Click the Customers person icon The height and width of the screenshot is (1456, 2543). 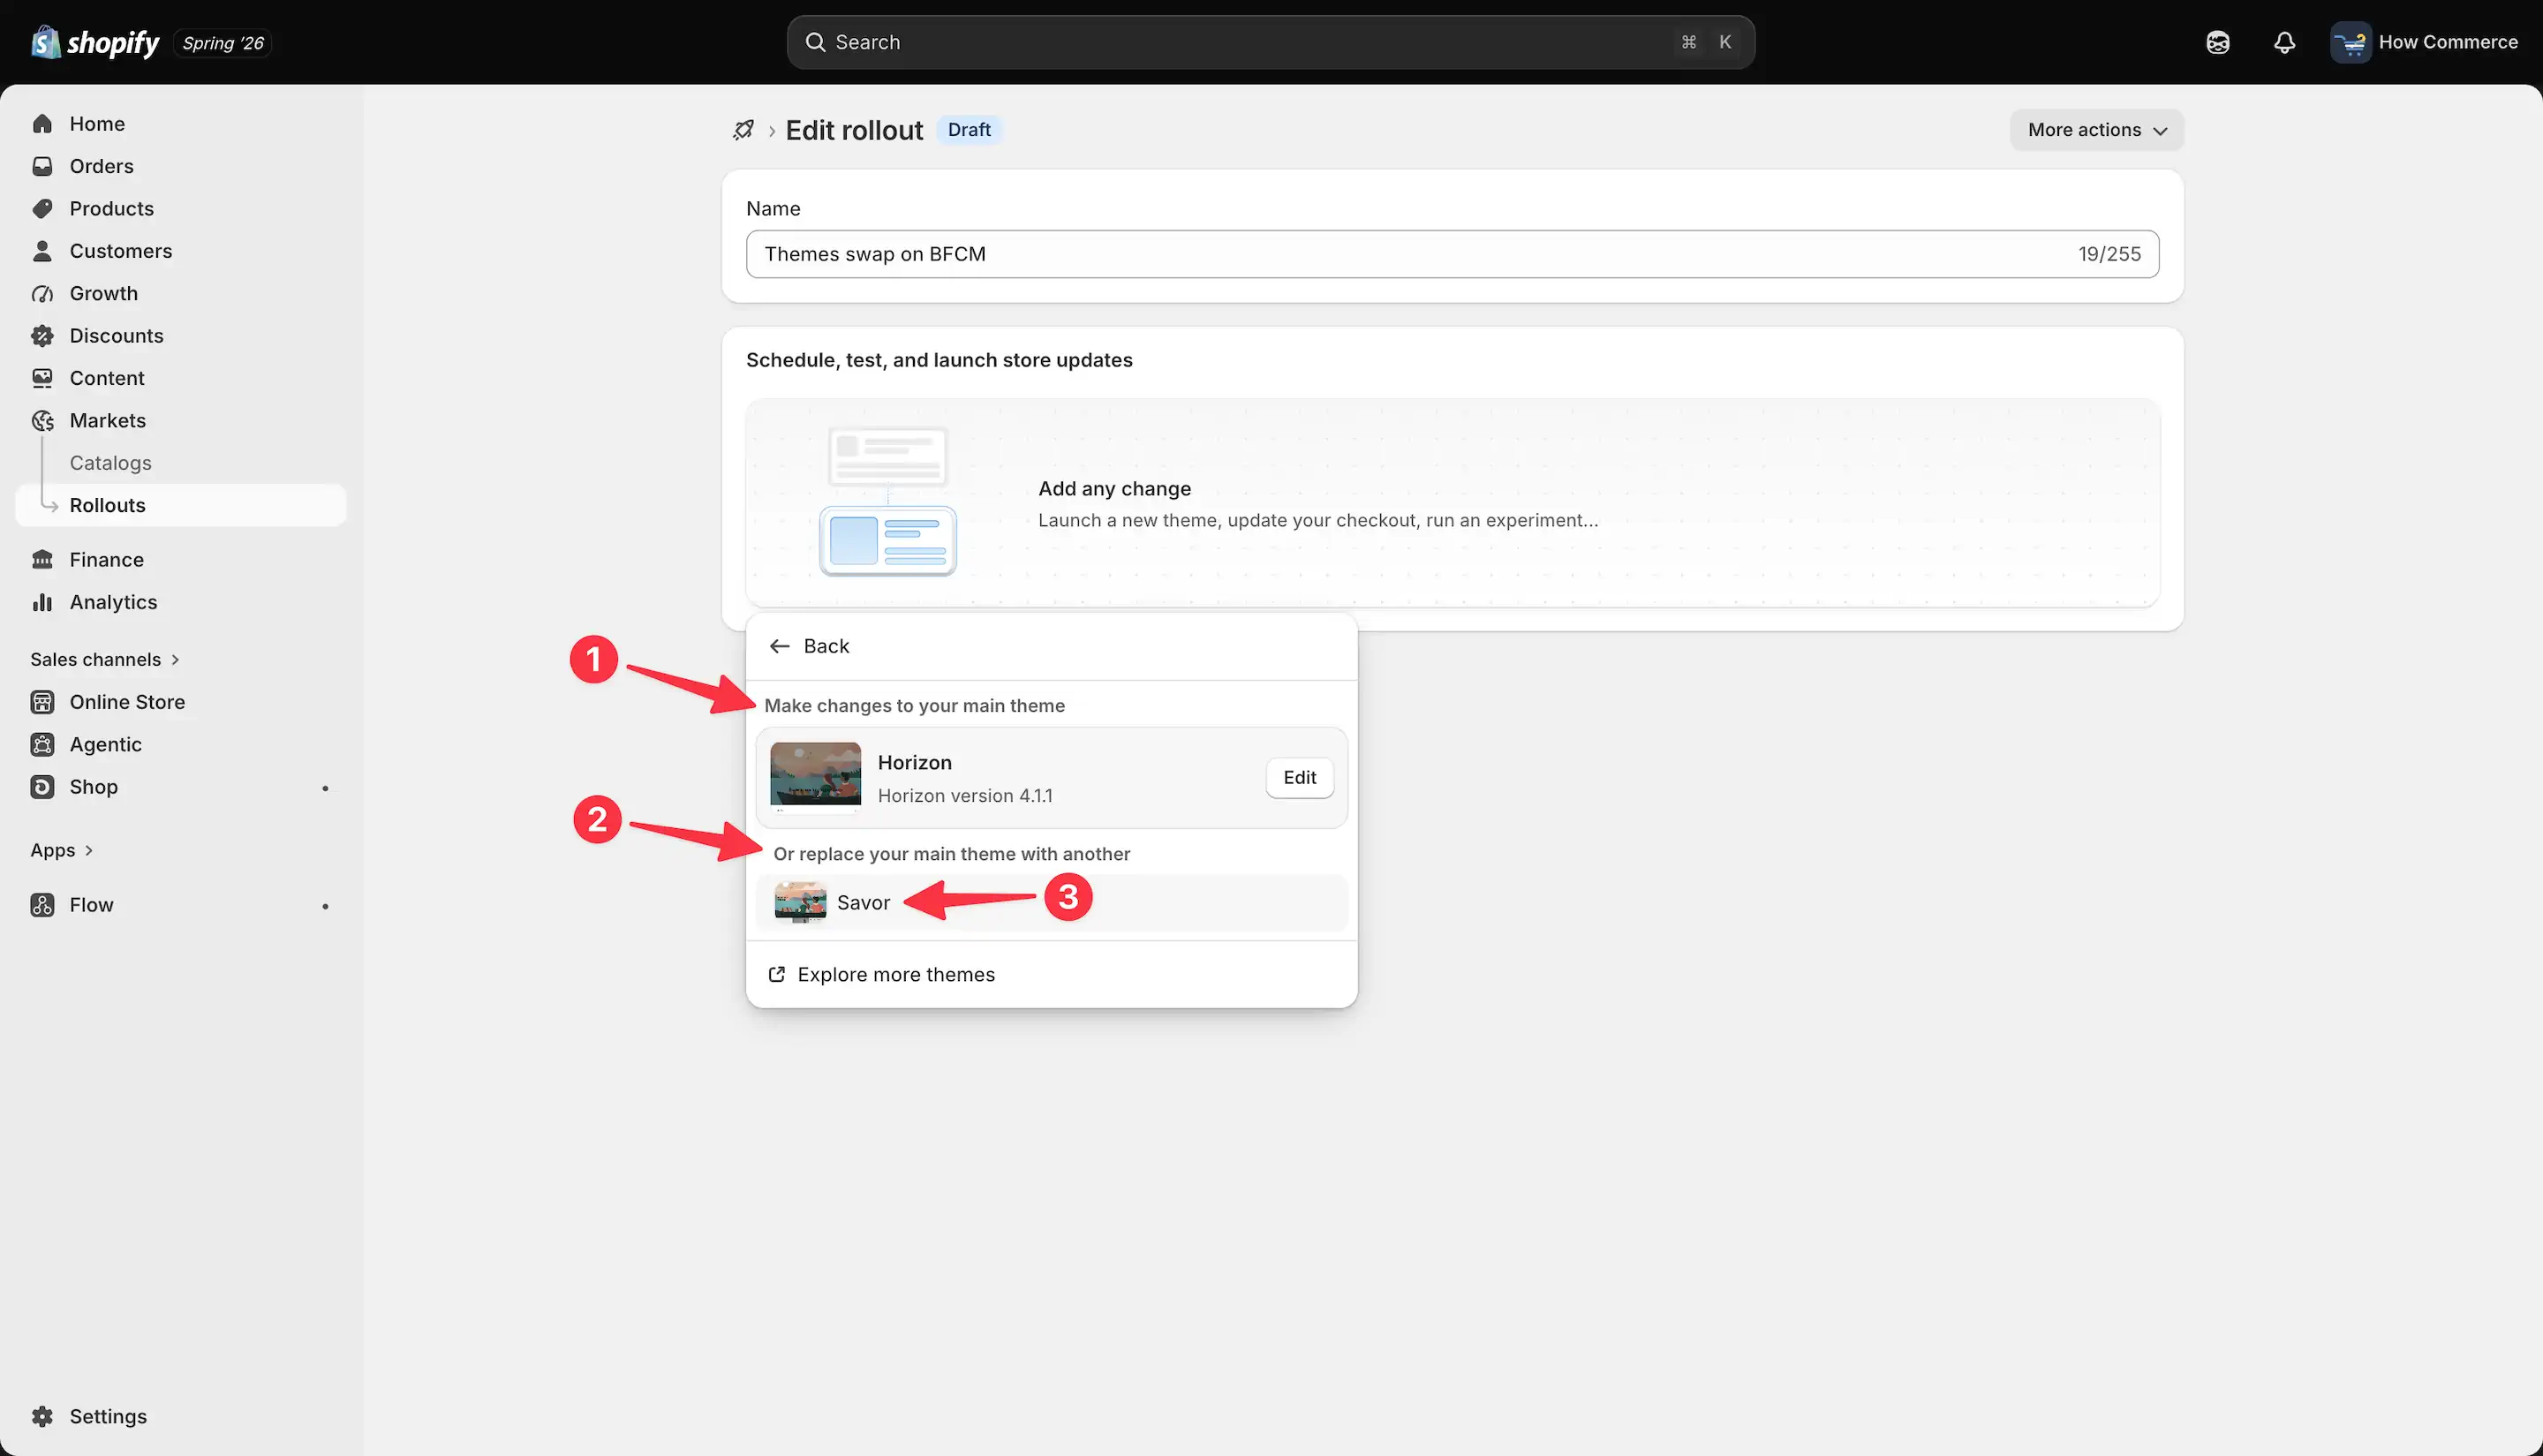[x=42, y=251]
